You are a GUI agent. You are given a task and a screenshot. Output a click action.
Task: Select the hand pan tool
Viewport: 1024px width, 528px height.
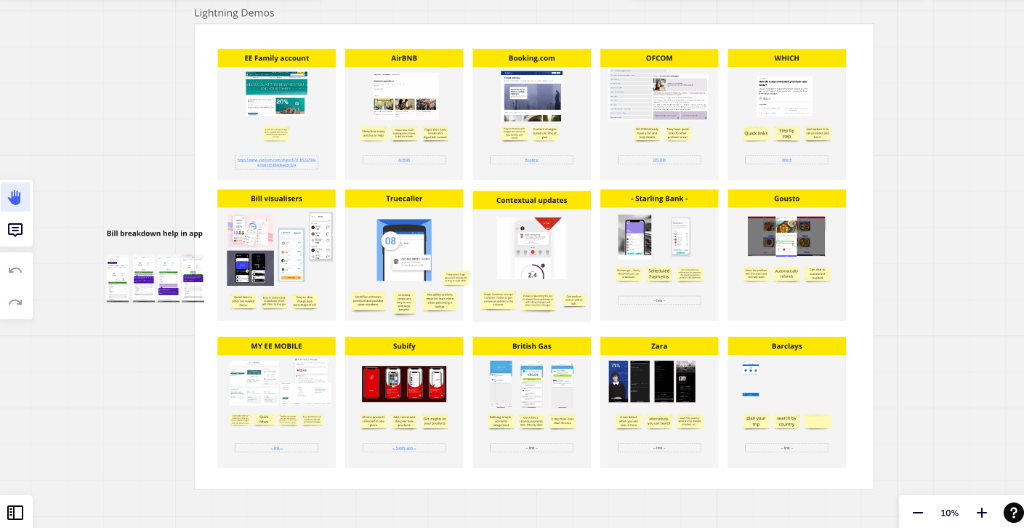(16, 197)
